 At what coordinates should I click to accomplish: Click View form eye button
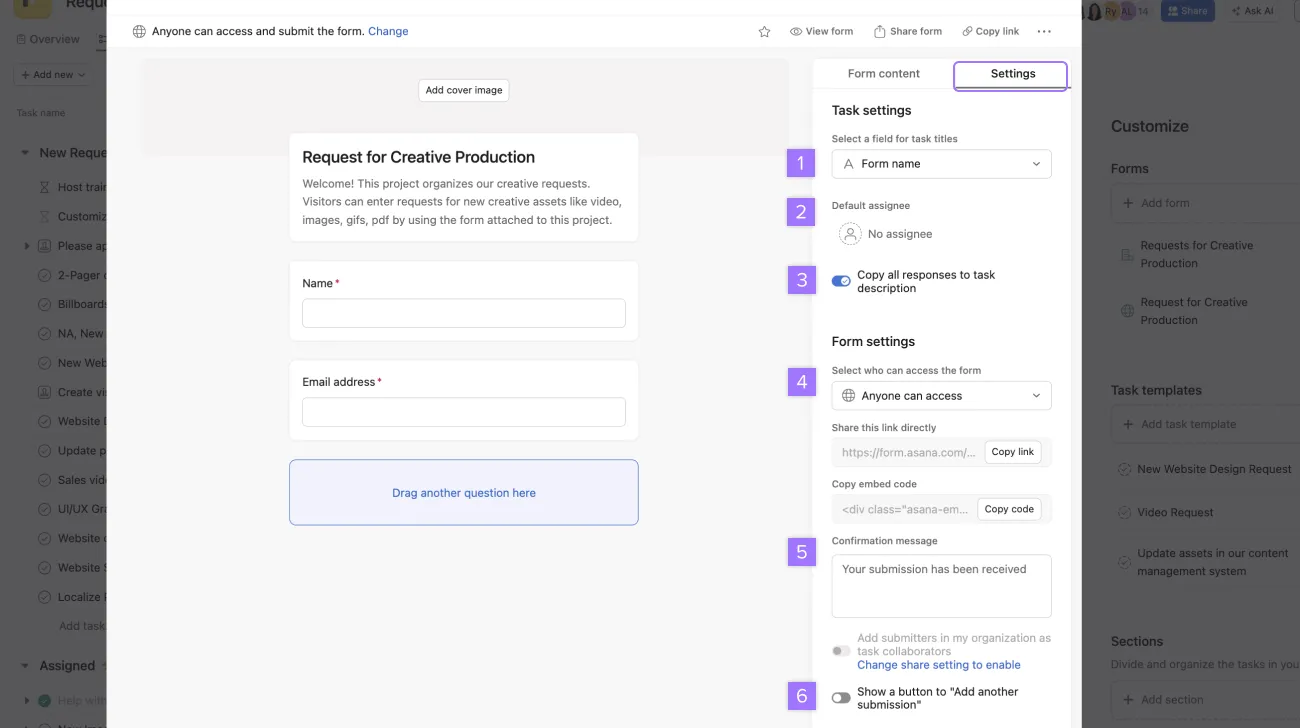[821, 31]
